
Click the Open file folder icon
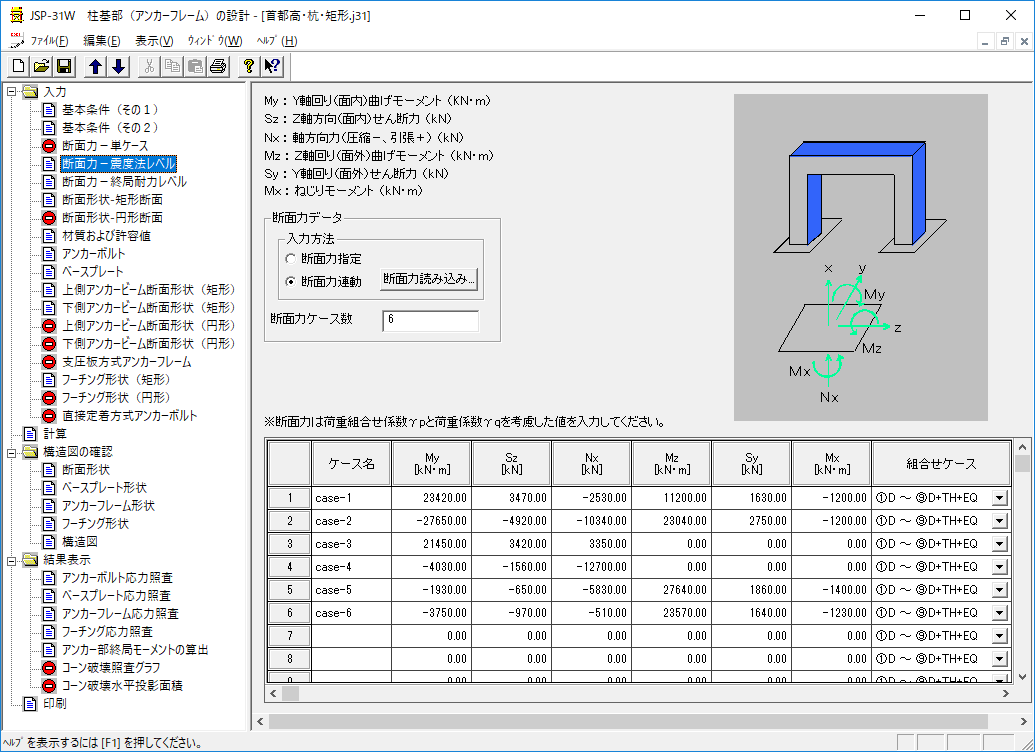click(x=41, y=67)
